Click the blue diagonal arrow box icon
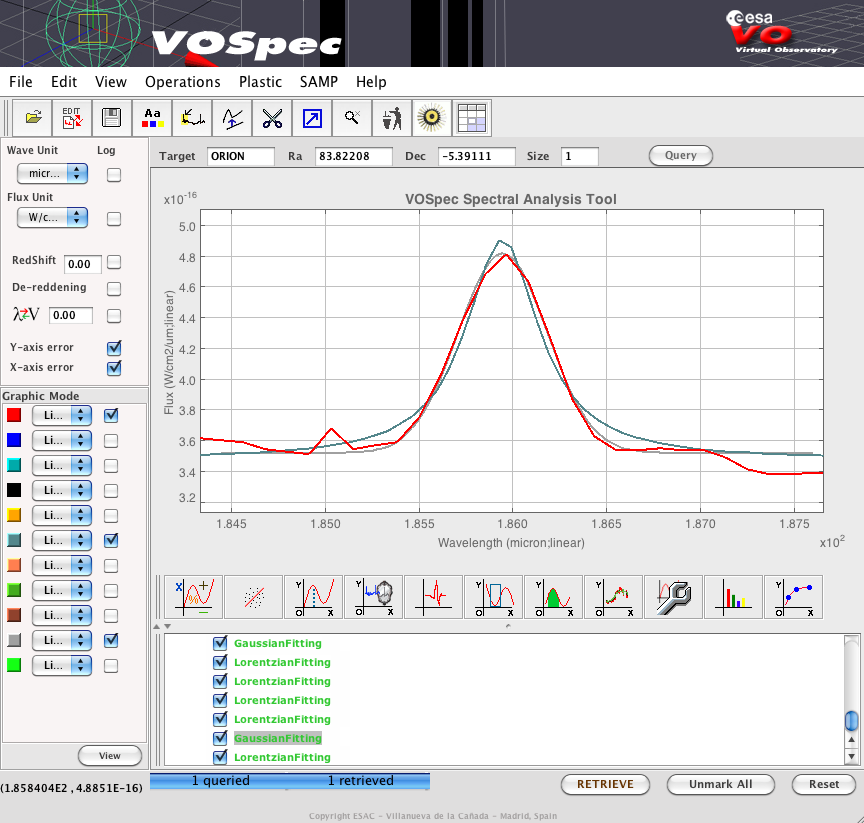This screenshot has width=864, height=823. [312, 118]
